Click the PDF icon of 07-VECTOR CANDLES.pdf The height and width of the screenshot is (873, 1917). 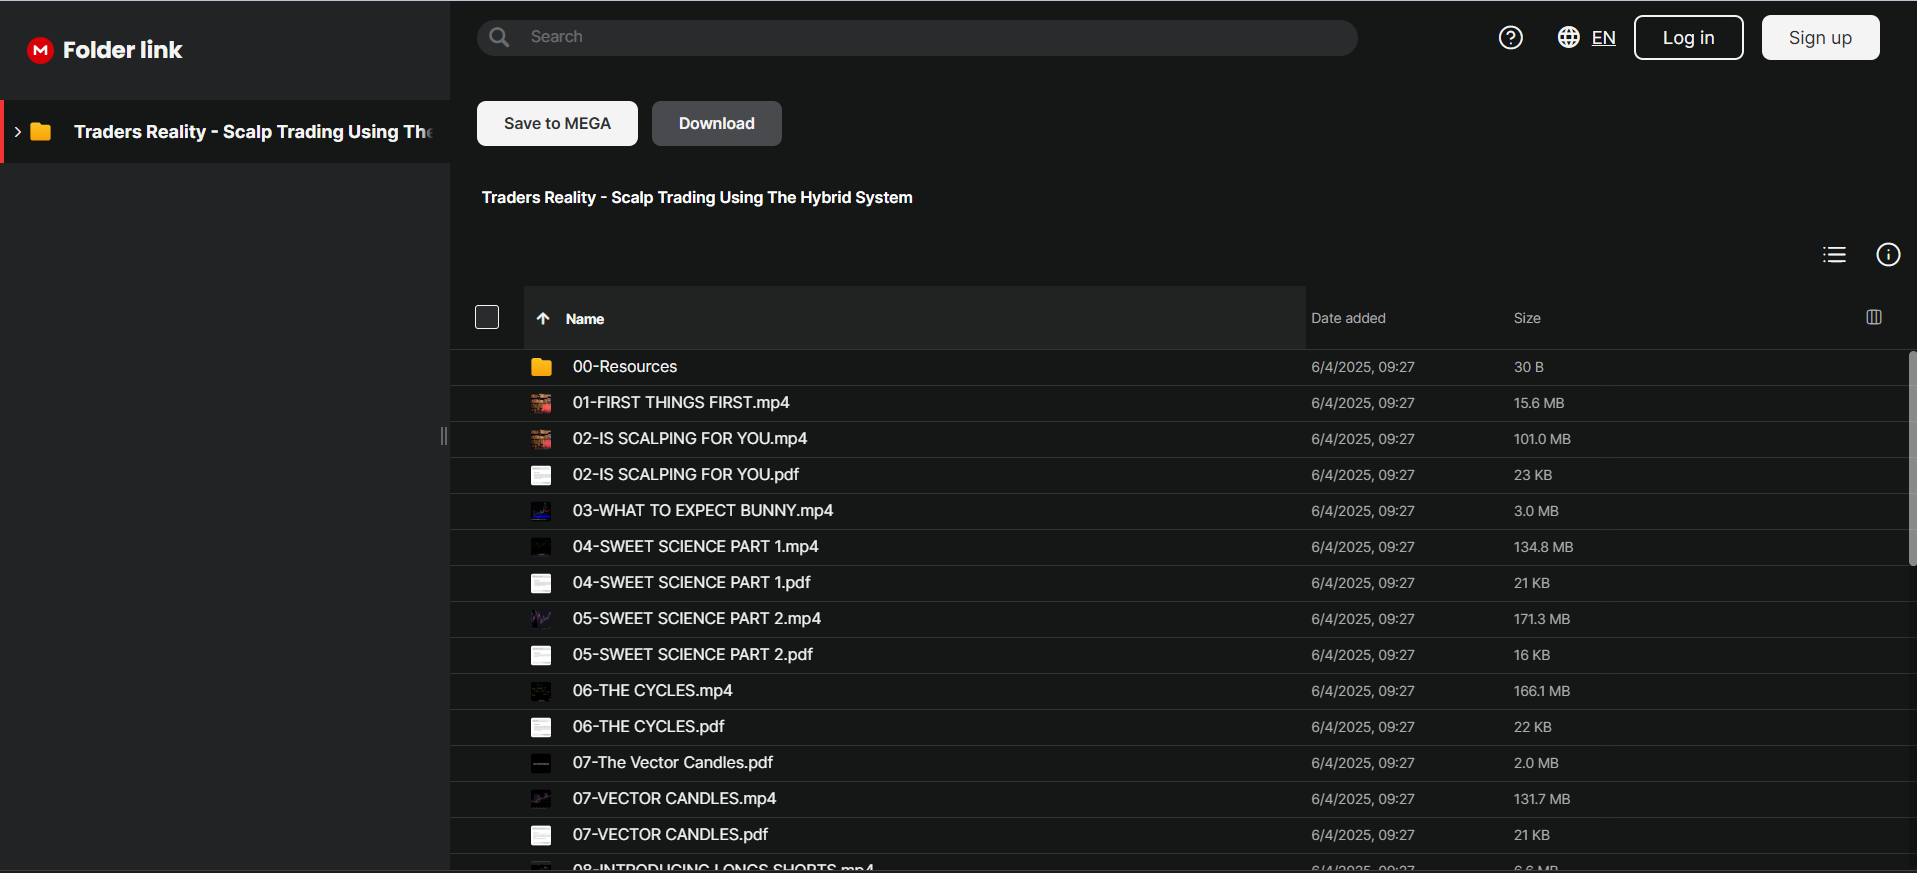tap(541, 835)
